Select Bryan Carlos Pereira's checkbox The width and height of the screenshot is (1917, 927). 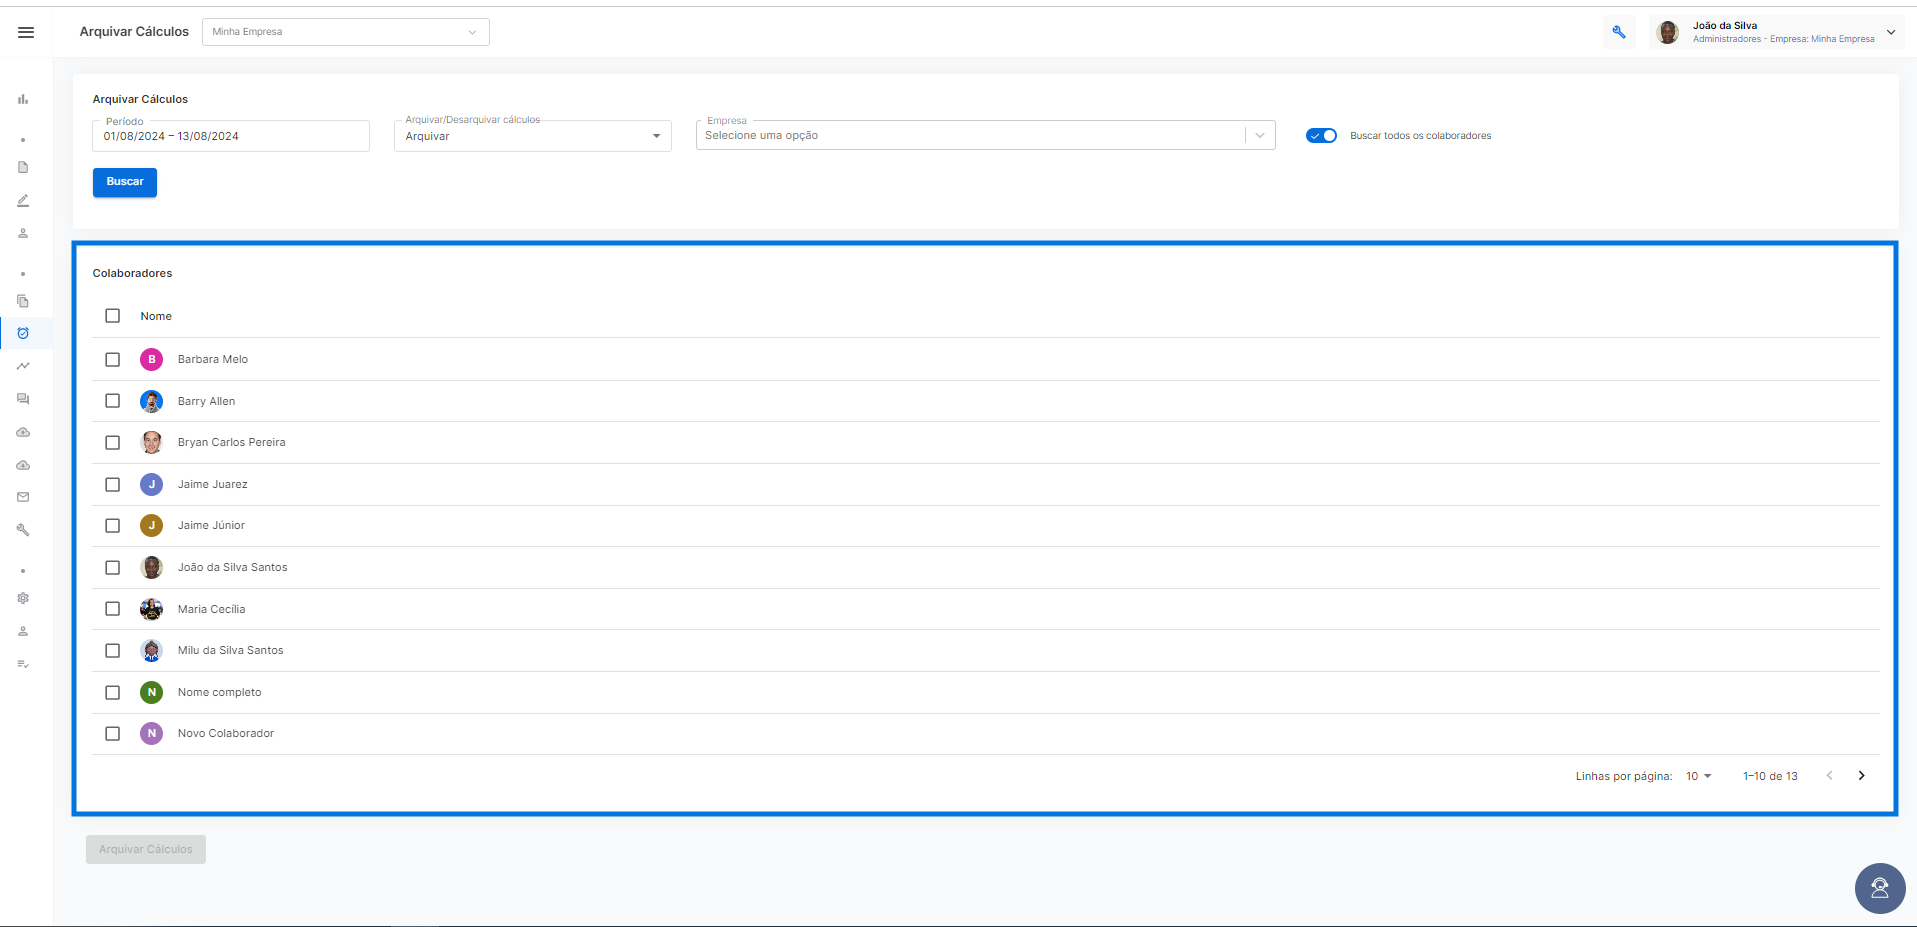(x=113, y=442)
